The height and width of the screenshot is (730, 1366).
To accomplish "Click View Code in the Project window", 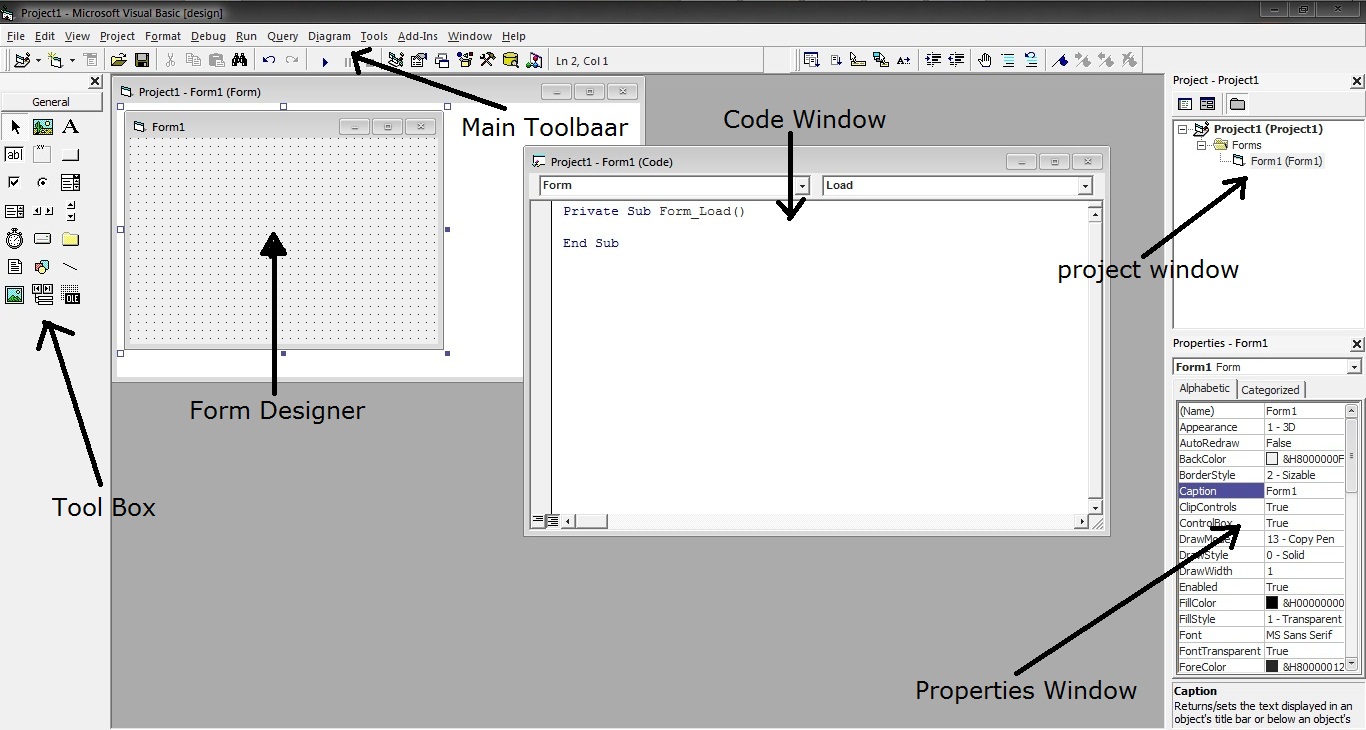I will pyautogui.click(x=1185, y=103).
